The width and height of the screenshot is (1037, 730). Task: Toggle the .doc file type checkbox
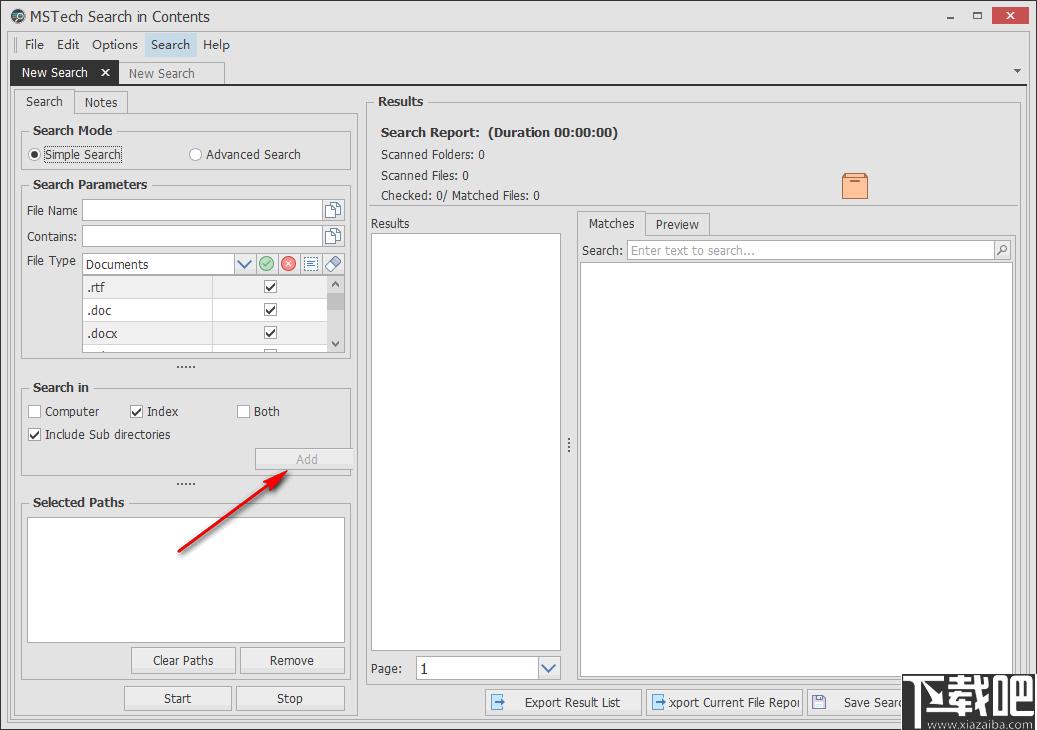click(270, 309)
